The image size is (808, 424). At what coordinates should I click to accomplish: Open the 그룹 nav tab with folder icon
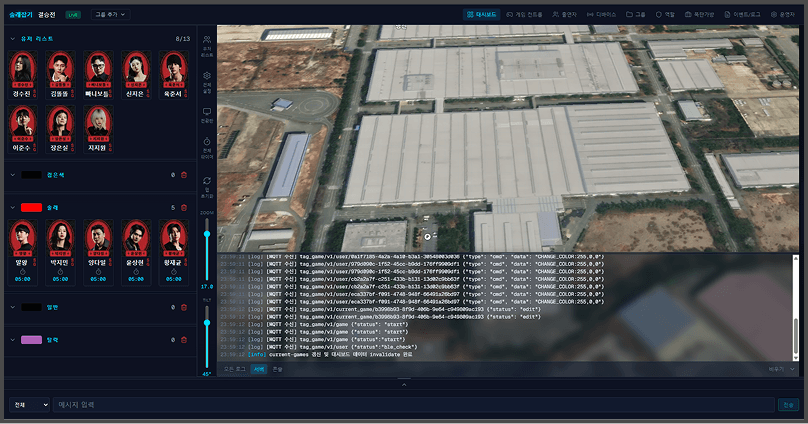(635, 14)
